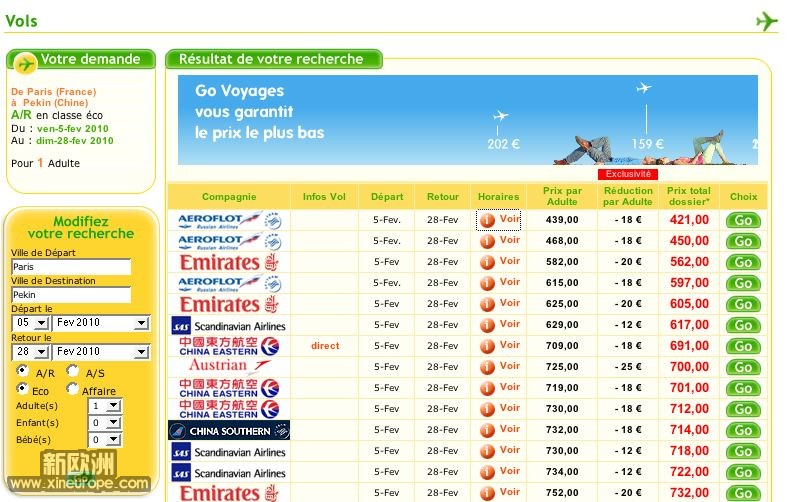
Task: Open the Voir link in the 701,00 row
Action: tap(510, 387)
